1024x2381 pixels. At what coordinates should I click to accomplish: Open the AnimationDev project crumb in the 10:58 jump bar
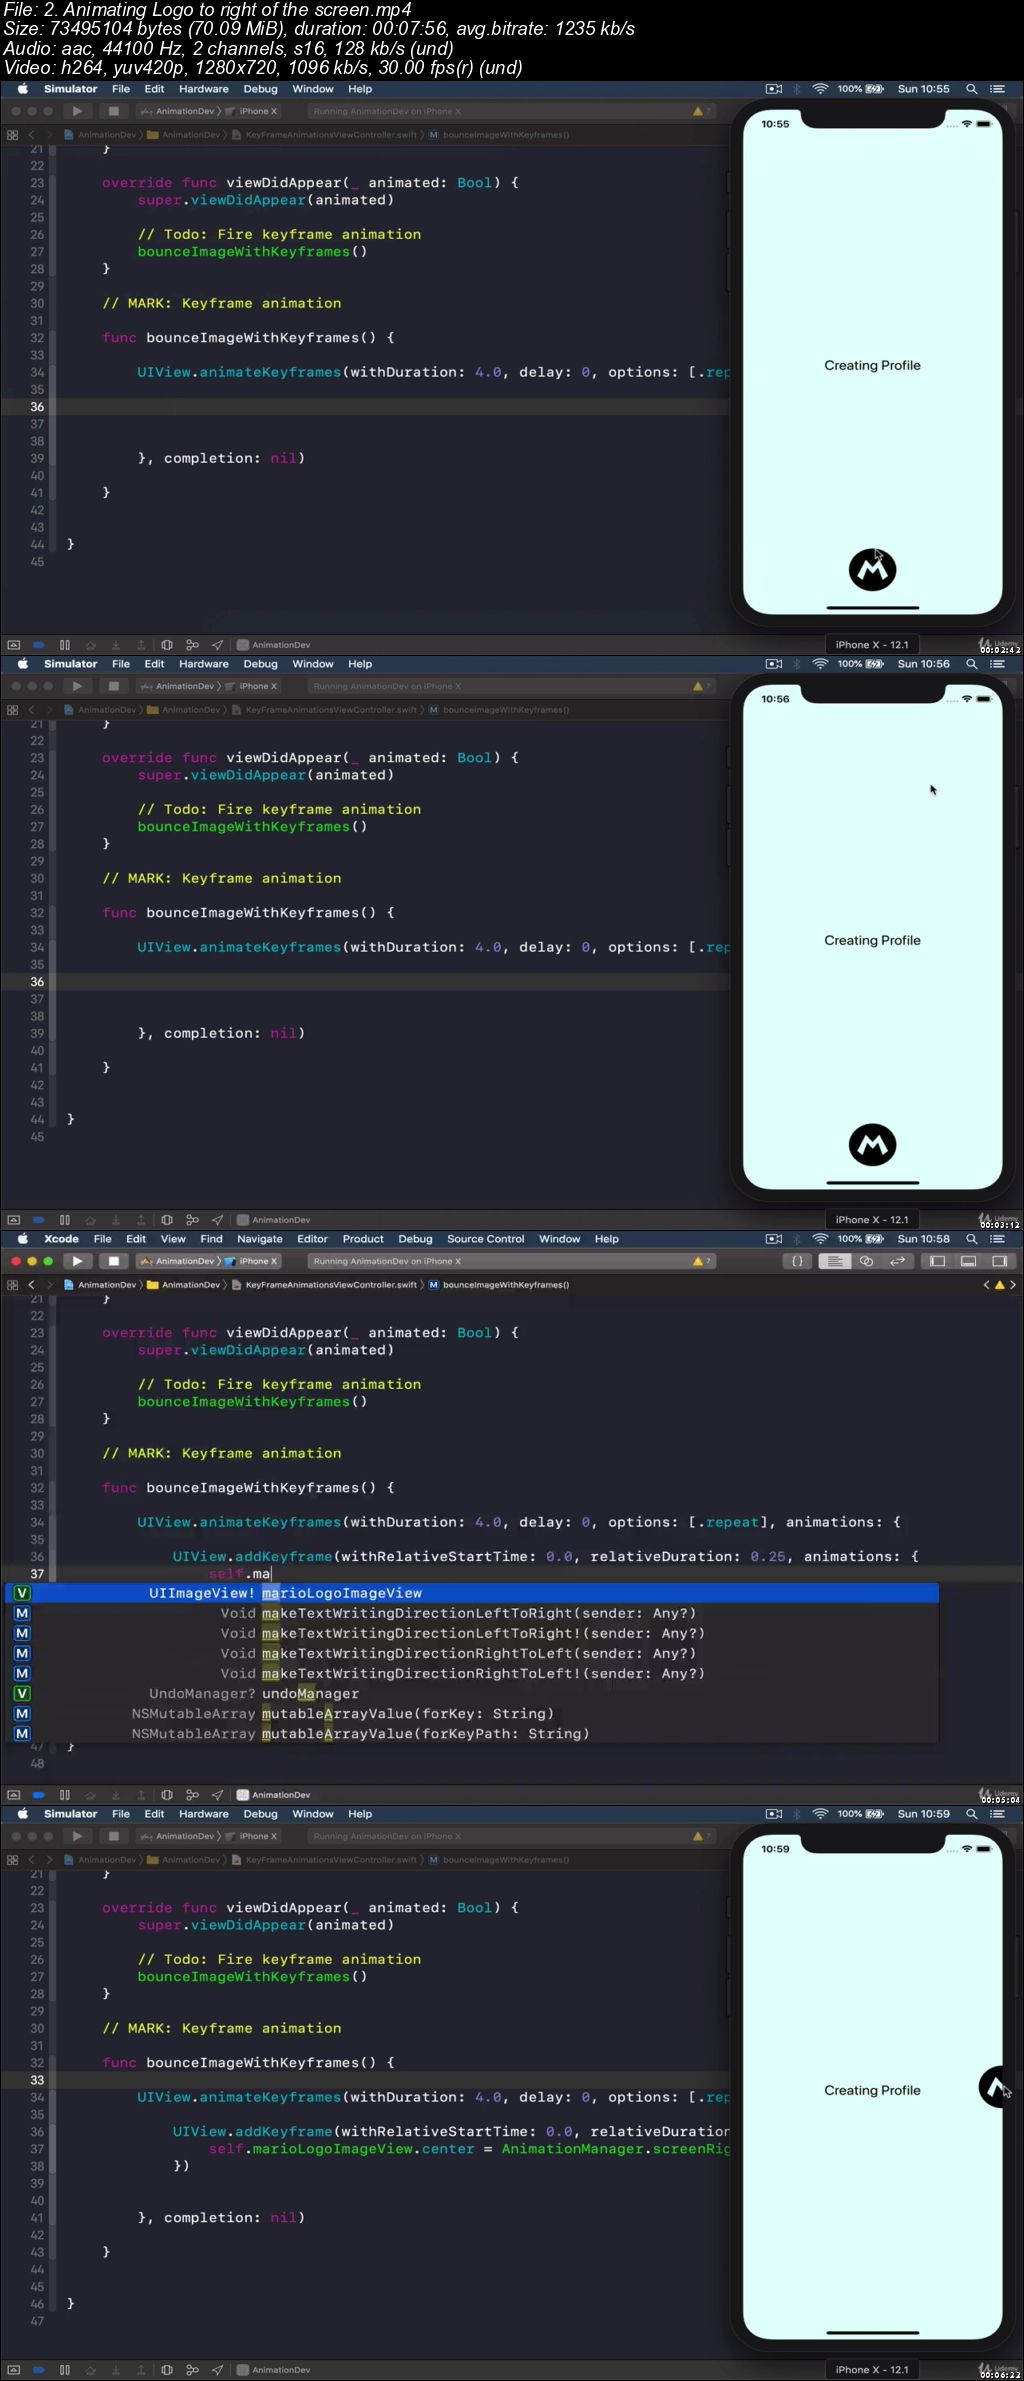[x=100, y=1285]
